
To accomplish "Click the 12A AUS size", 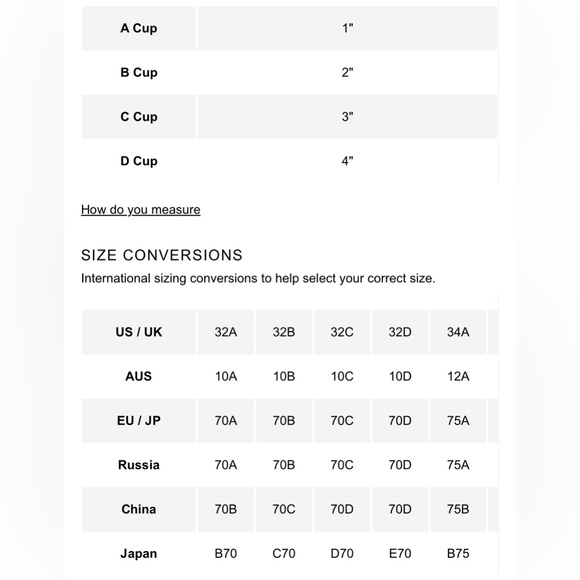I will [x=458, y=377].
